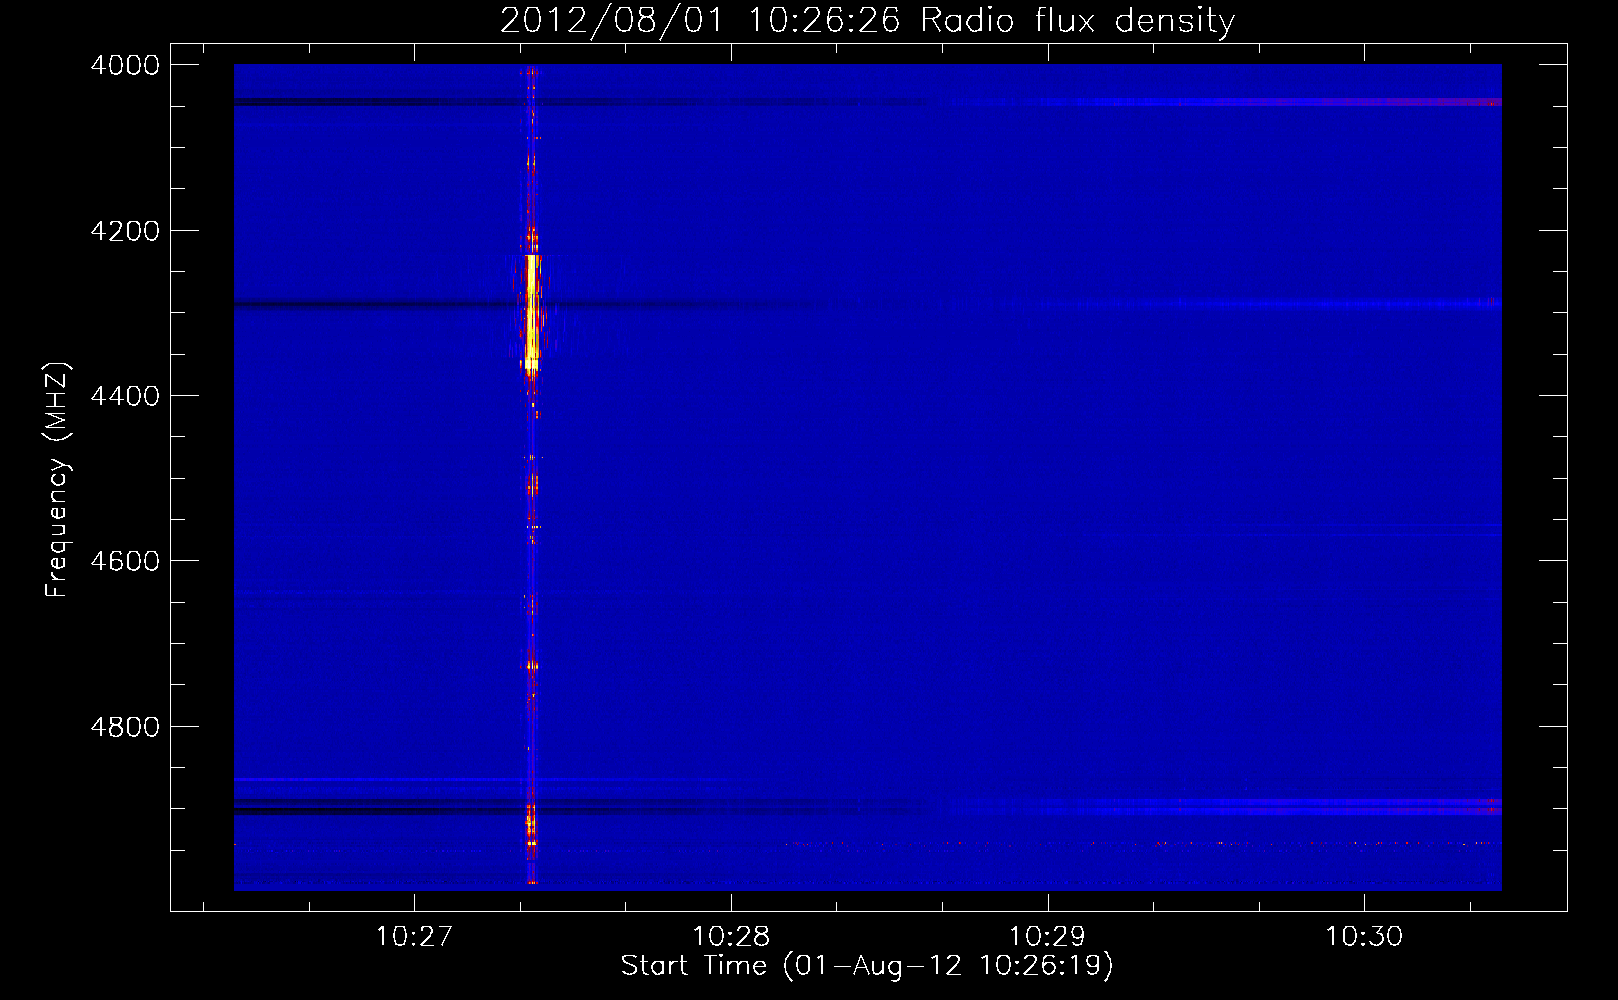
Task: Click the 10:29 time axis label
Action: click(x=1047, y=936)
